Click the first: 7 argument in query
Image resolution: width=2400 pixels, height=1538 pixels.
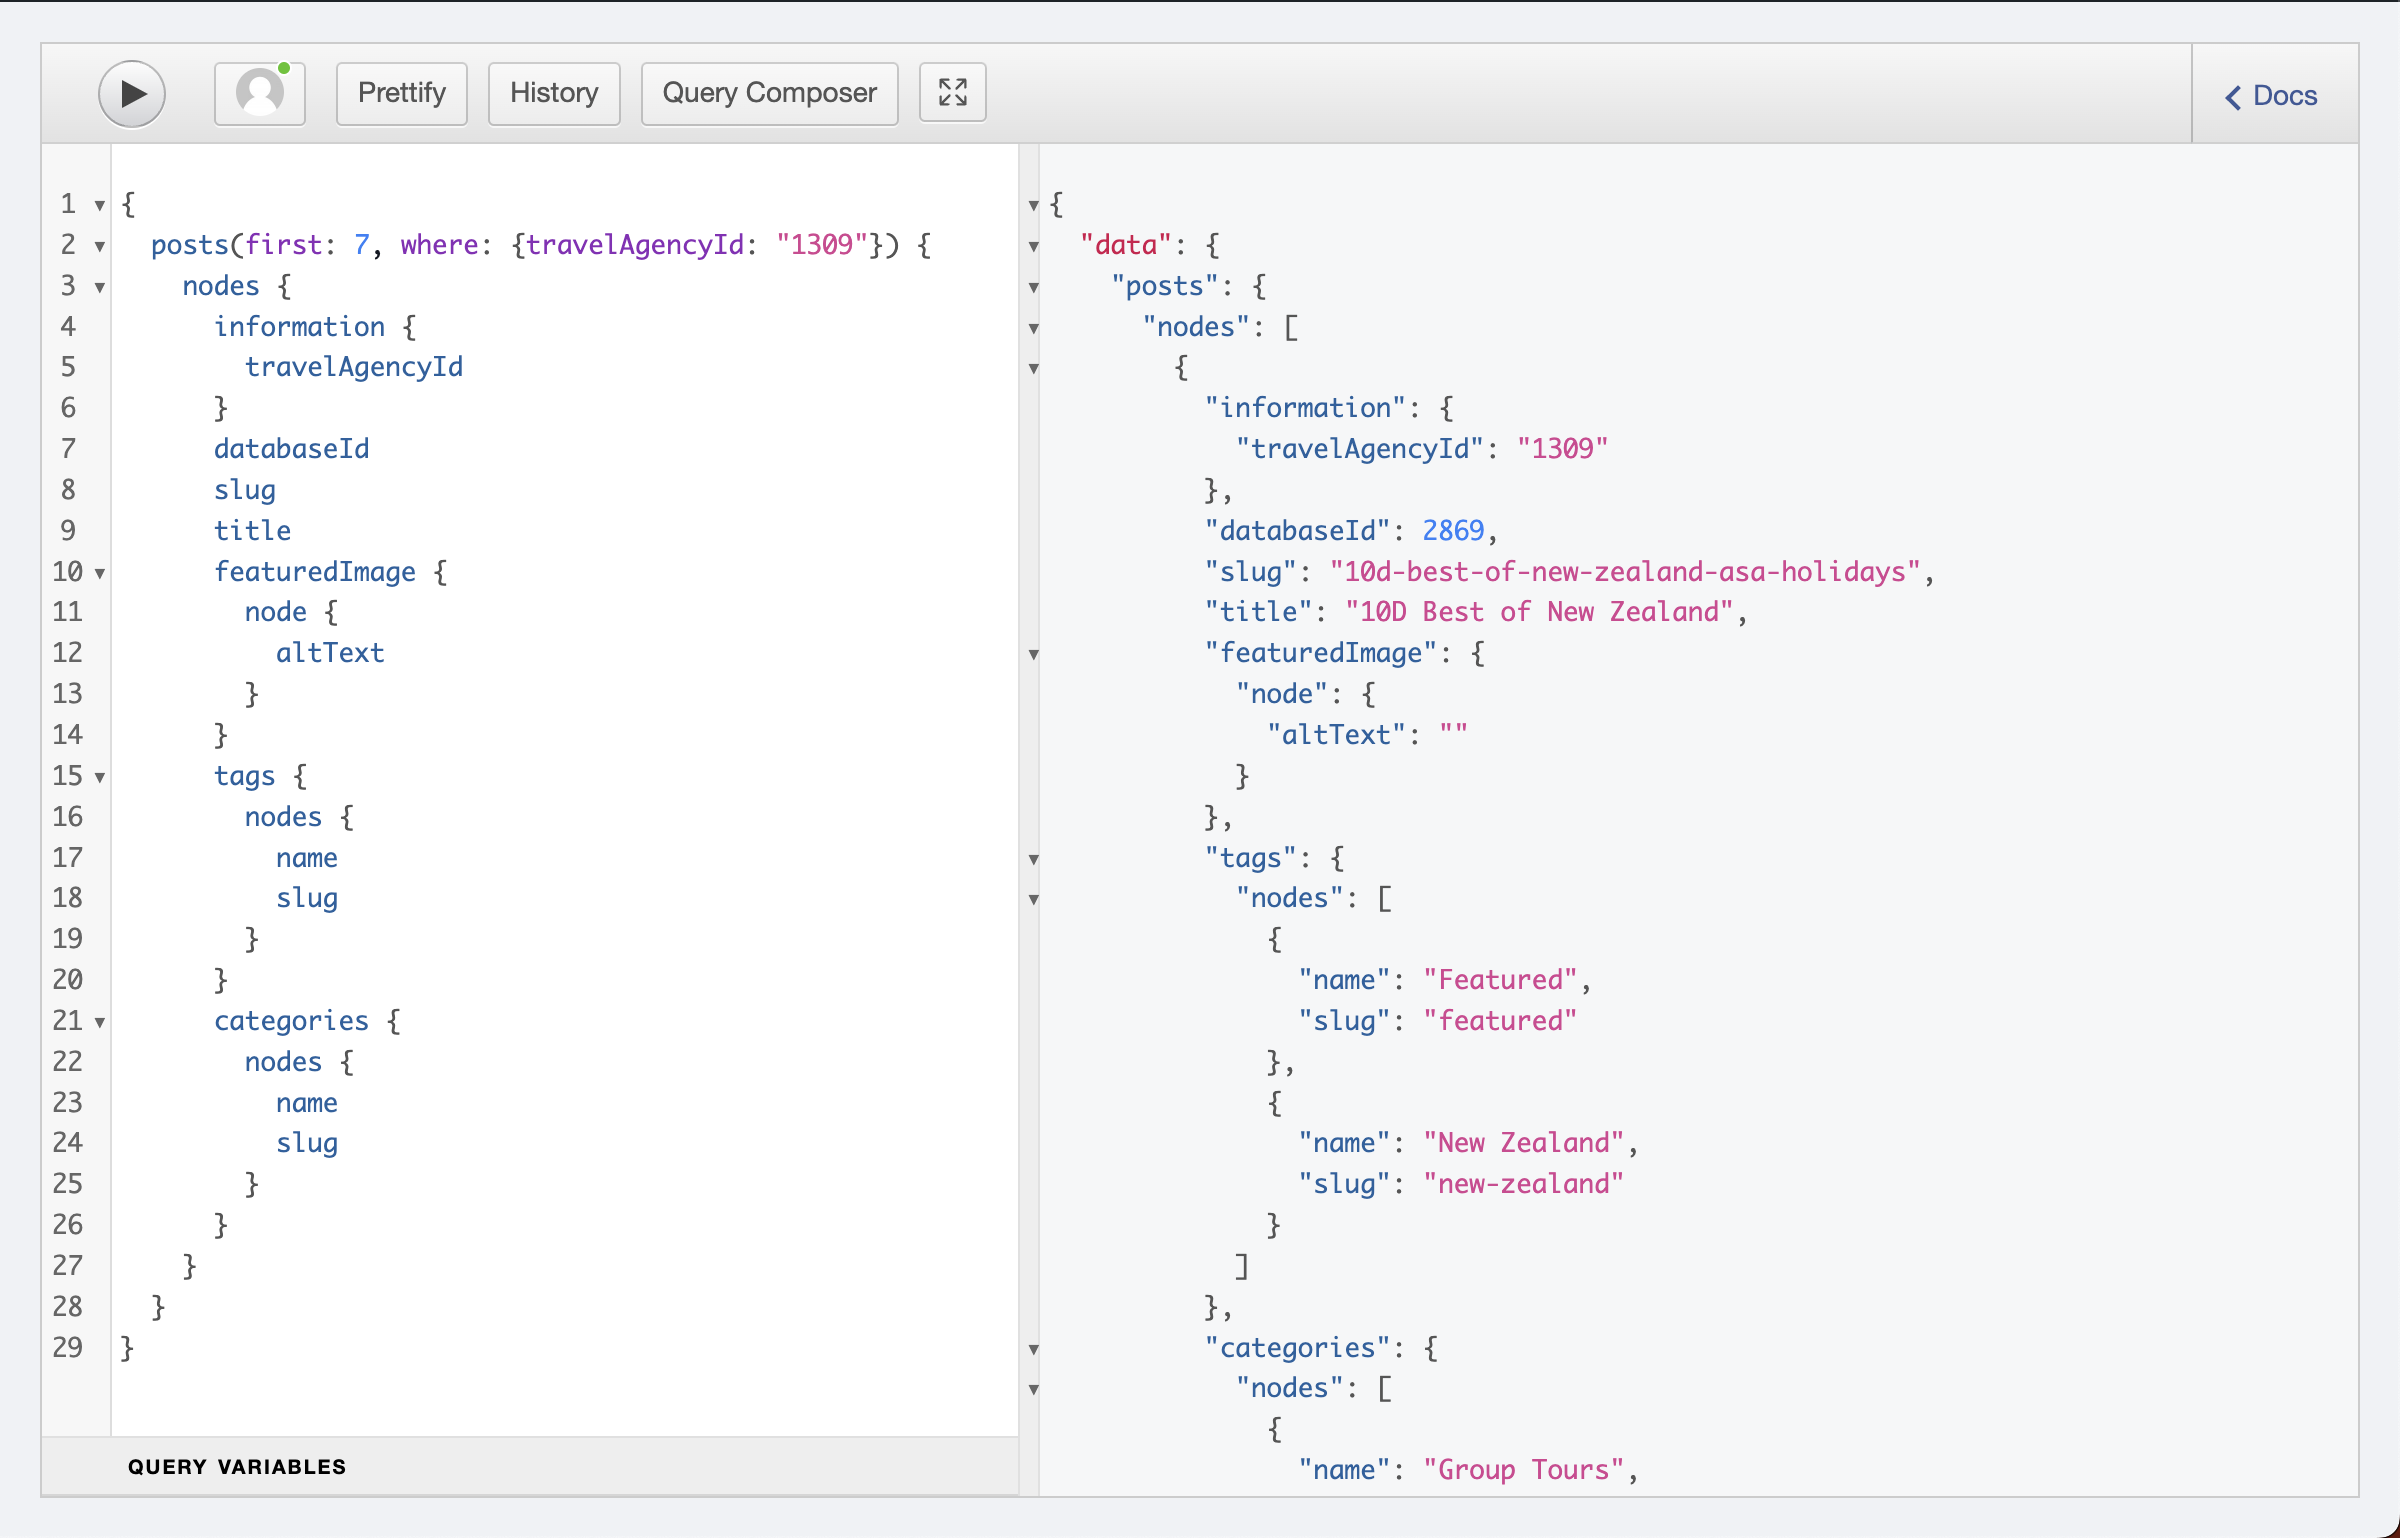click(308, 245)
